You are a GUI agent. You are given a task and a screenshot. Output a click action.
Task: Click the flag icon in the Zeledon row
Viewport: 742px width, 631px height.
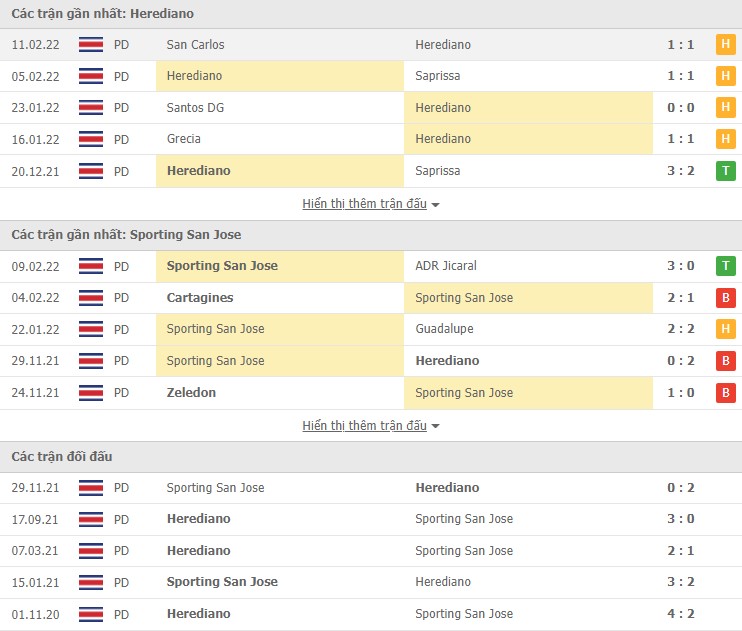coord(90,393)
